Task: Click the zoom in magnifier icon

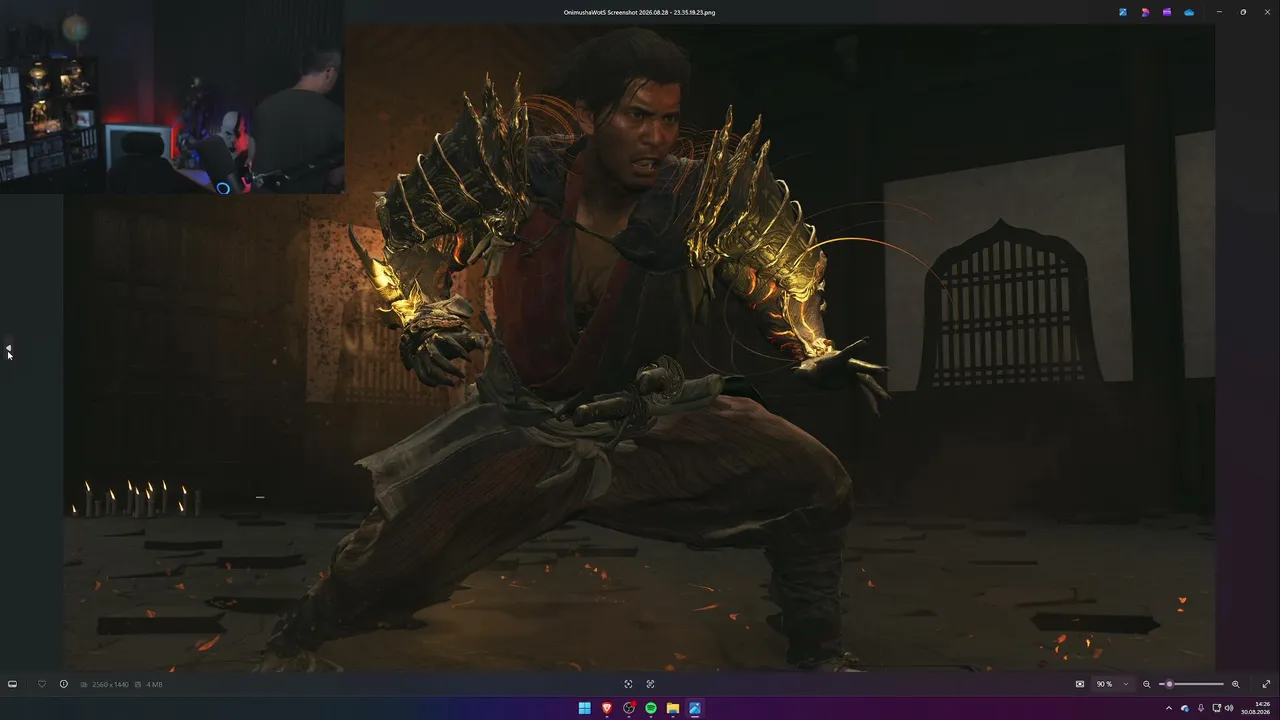Action: click(x=1235, y=684)
